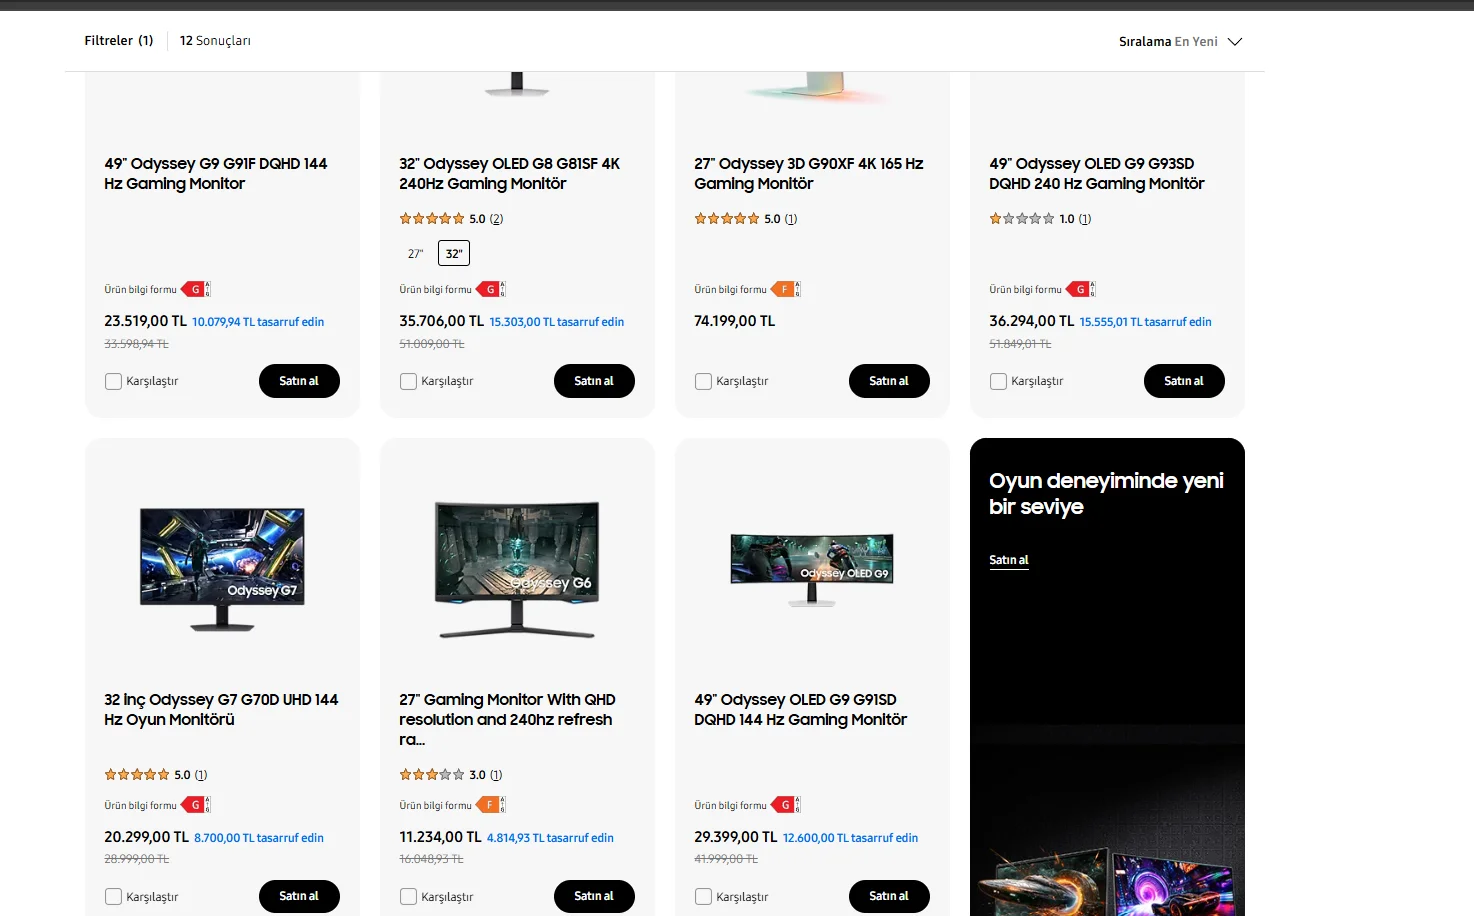Screen dimensions: 1474x916
Task: Tick Karşılaştır checkbox for Odyssey G9 G91F
Action: tap(113, 381)
